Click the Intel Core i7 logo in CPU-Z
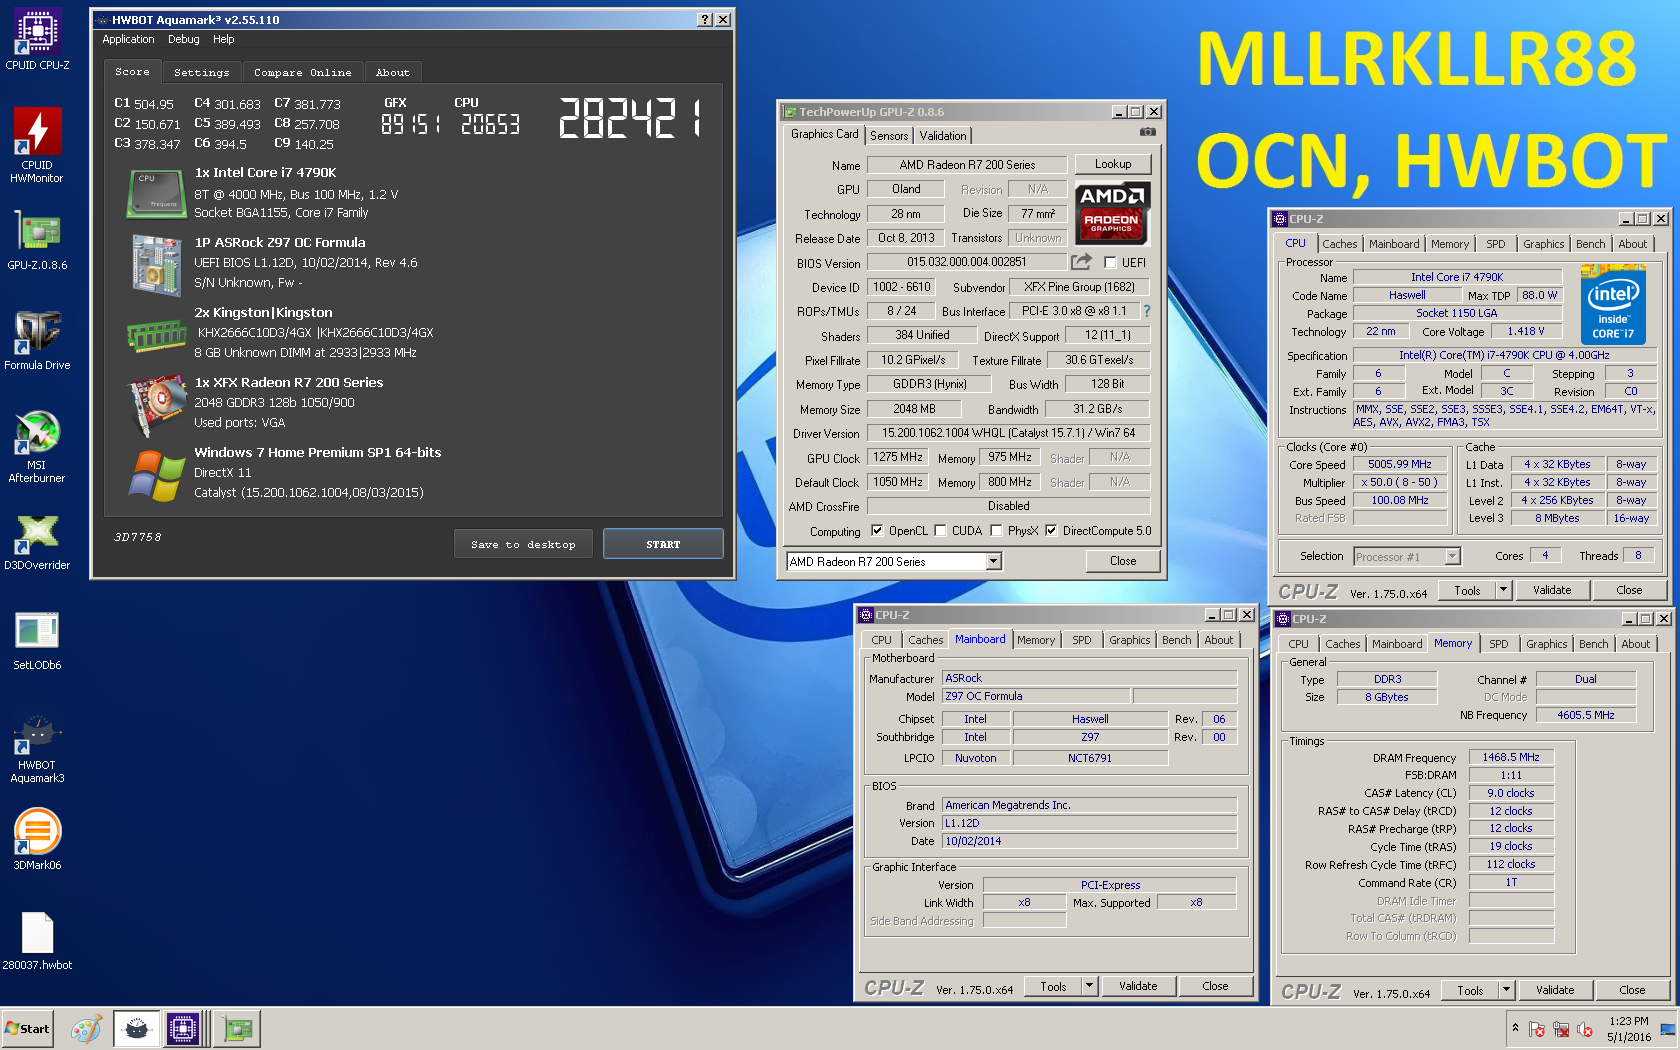This screenshot has height=1050, width=1680. [x=1613, y=306]
